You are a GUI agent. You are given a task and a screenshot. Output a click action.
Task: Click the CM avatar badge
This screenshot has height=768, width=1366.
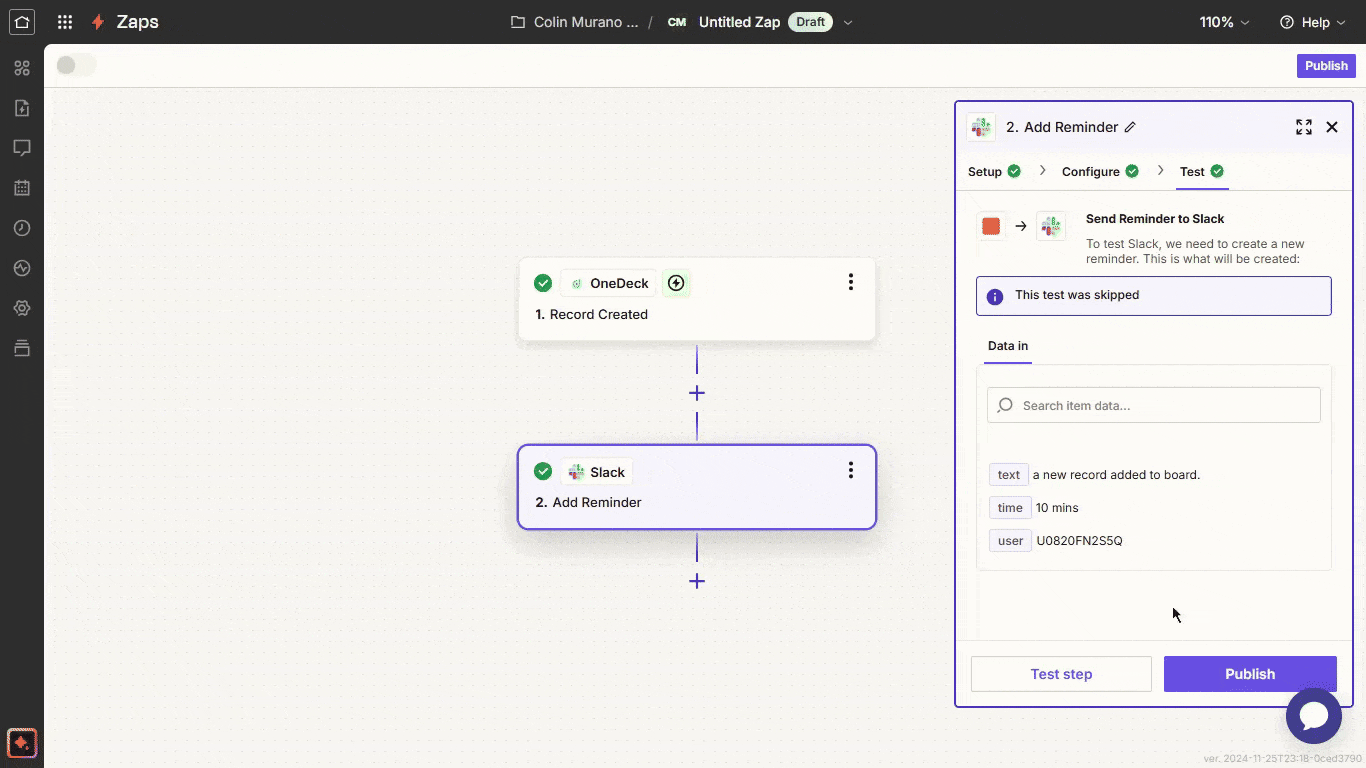point(677,22)
